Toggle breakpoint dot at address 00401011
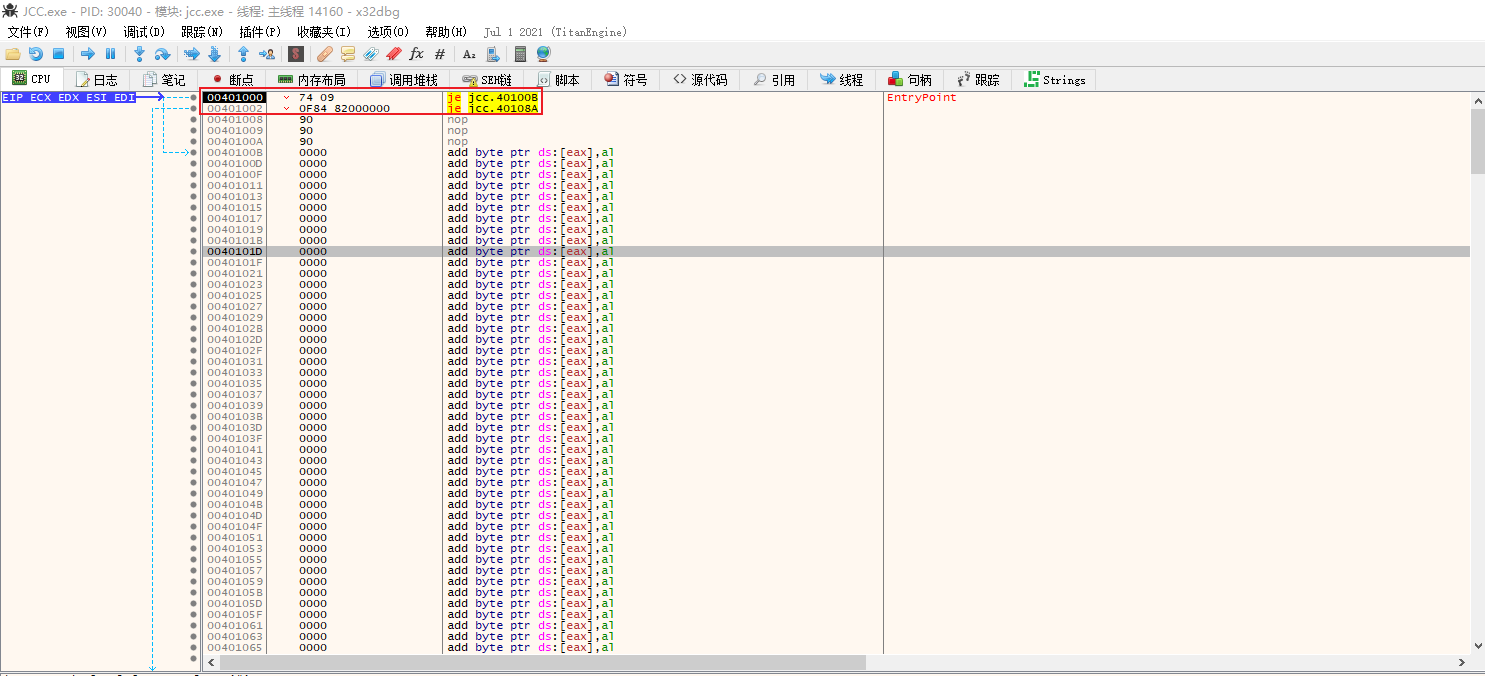The image size is (1485, 676). point(194,185)
